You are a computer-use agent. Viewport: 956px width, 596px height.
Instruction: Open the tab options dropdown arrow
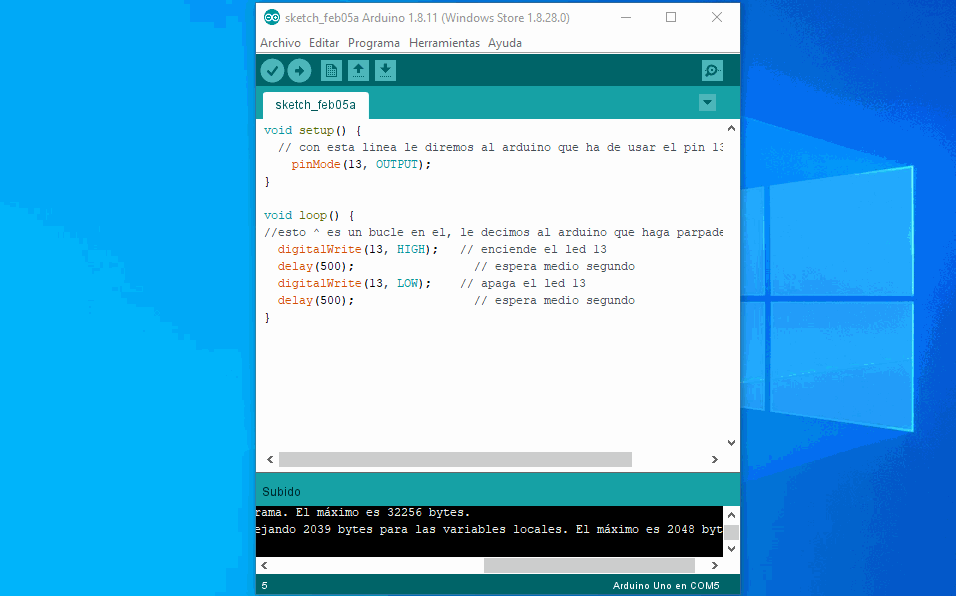pyautogui.click(x=707, y=102)
